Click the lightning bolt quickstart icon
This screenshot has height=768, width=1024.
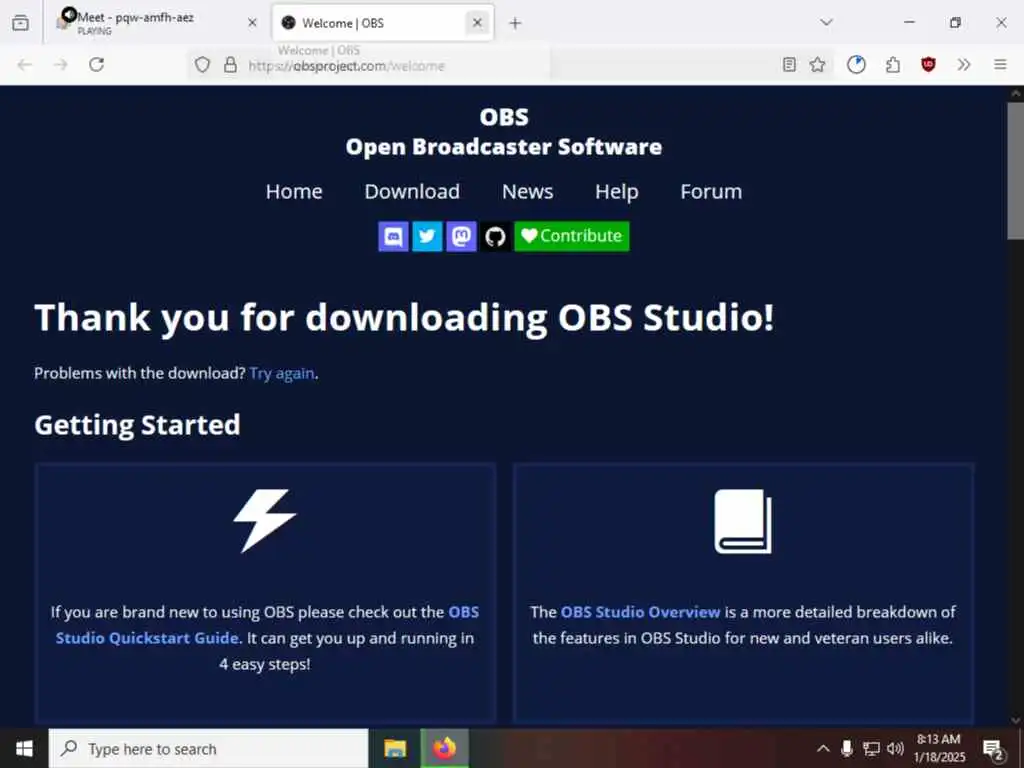point(264,520)
